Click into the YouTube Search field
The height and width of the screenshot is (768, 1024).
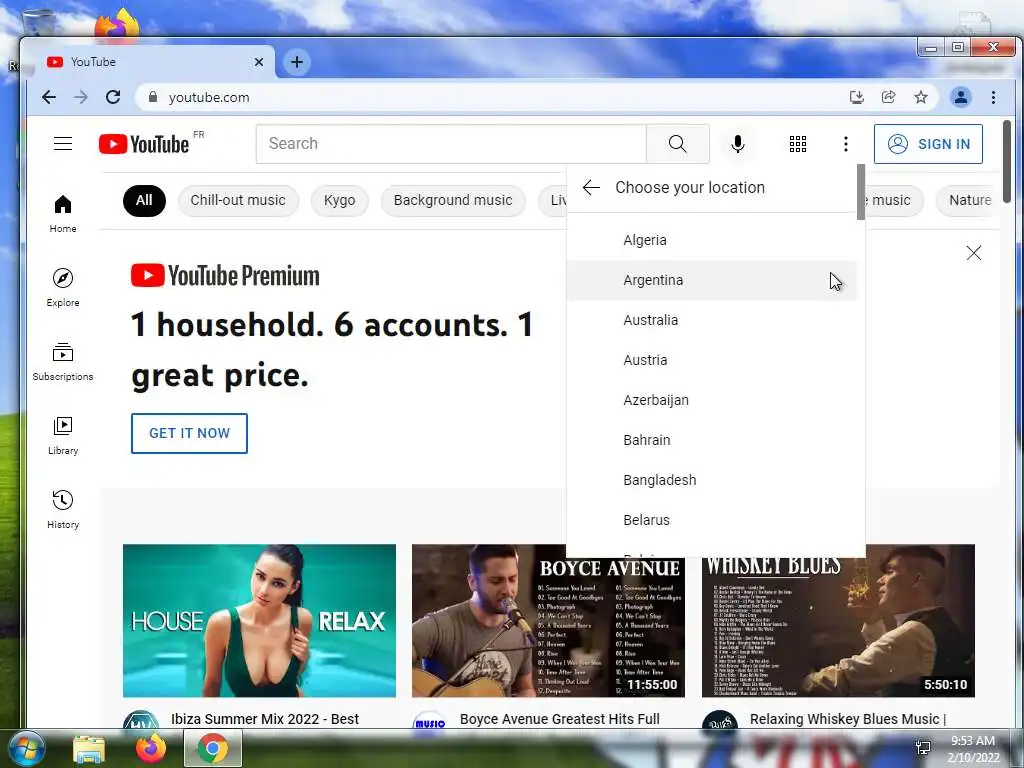(x=451, y=144)
